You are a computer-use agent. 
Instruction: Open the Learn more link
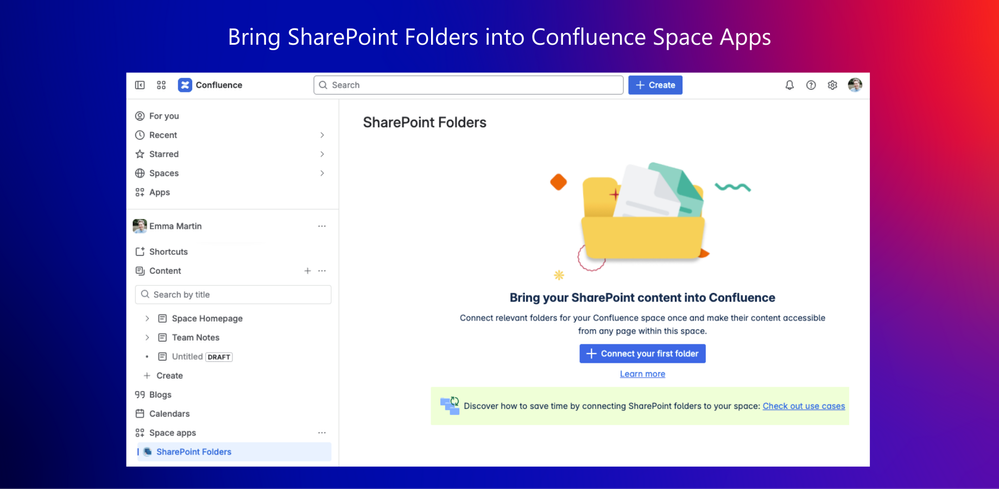642,374
